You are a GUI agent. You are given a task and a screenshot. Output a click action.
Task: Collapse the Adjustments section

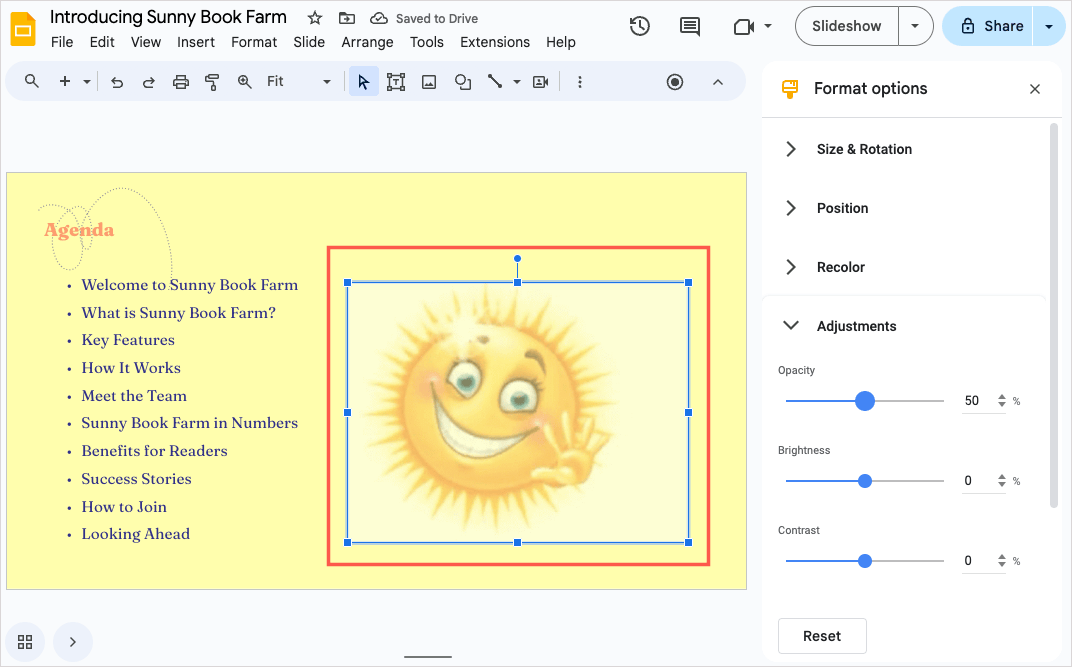coord(856,326)
